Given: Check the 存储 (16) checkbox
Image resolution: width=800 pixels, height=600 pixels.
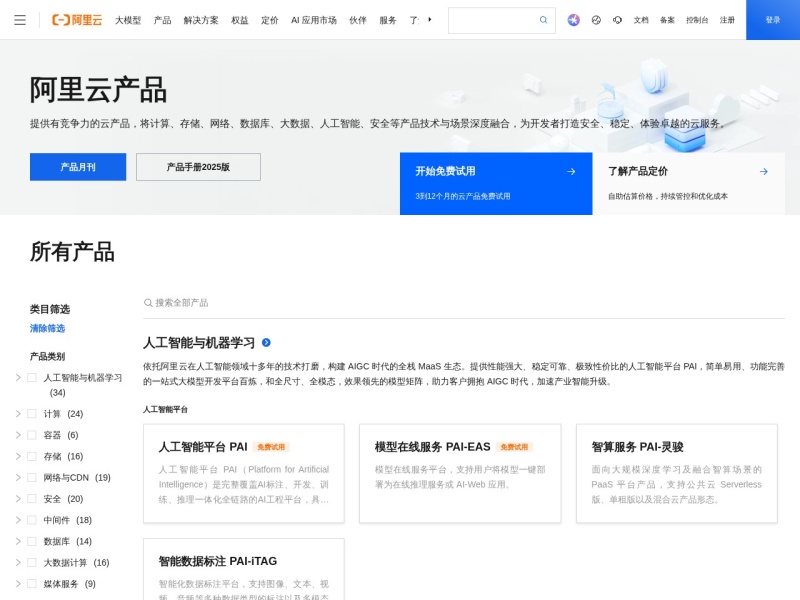Looking at the screenshot, I should [x=32, y=456].
